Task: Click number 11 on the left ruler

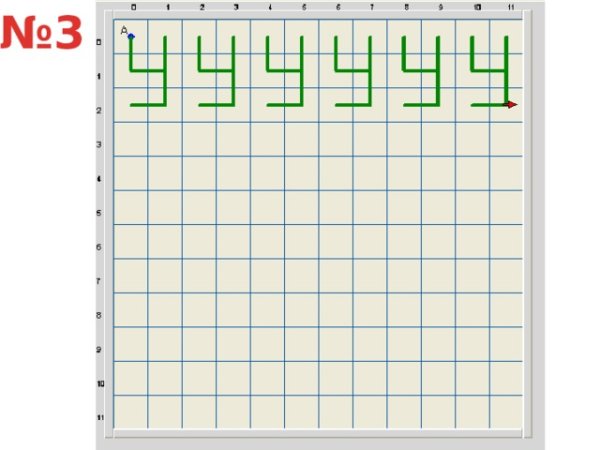Action: (x=100, y=417)
